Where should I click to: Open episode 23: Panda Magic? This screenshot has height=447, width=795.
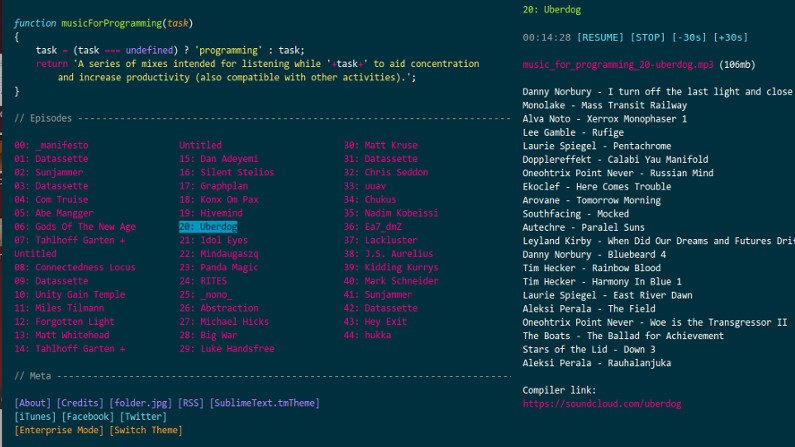(219, 267)
